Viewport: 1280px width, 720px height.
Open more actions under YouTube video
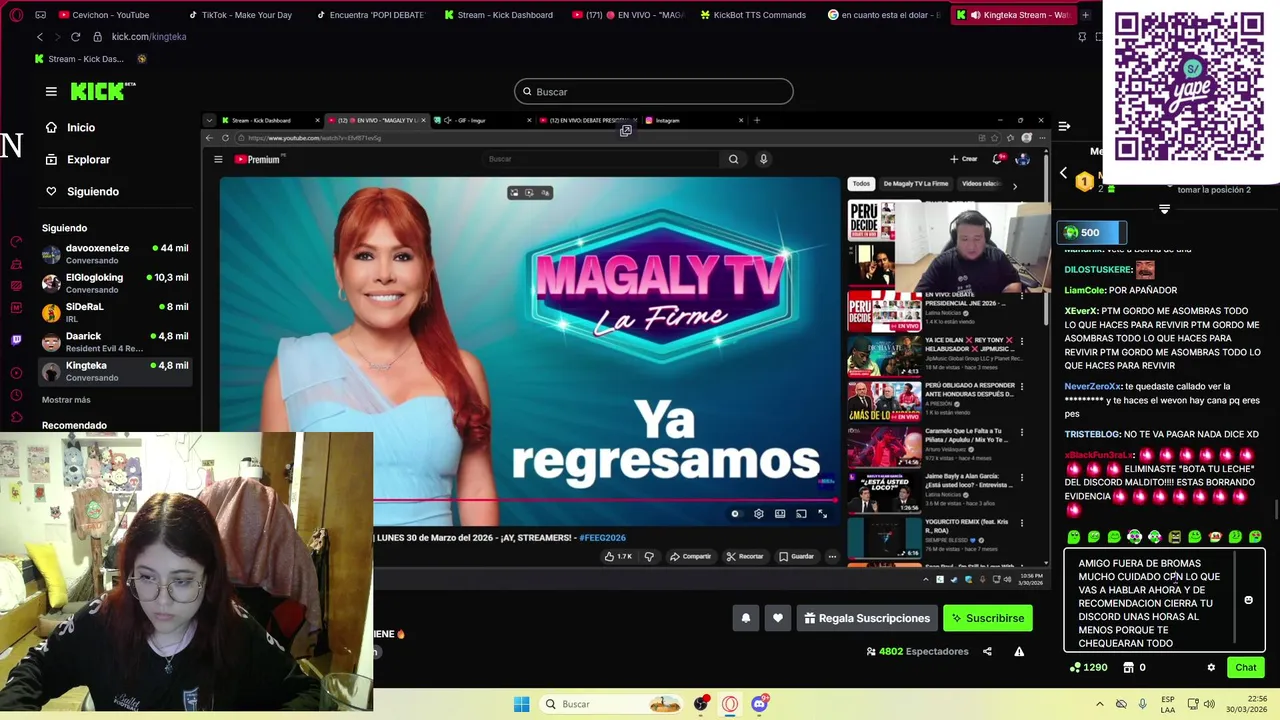[x=832, y=556]
